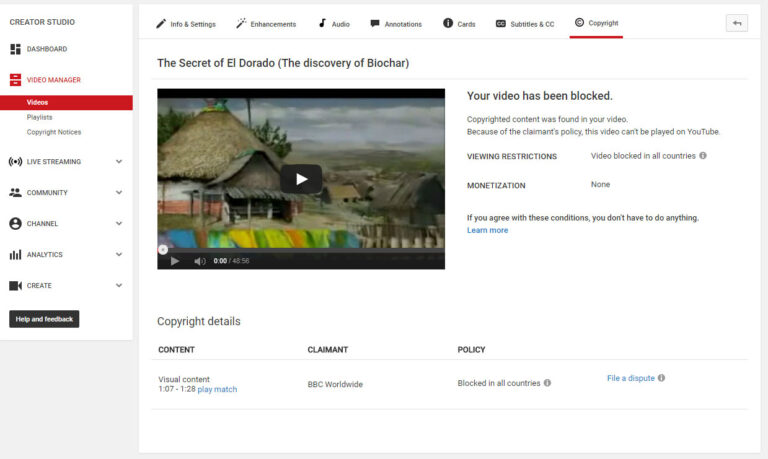Click the File a dispute link
Viewport: 768px width, 459px height.
pos(630,378)
